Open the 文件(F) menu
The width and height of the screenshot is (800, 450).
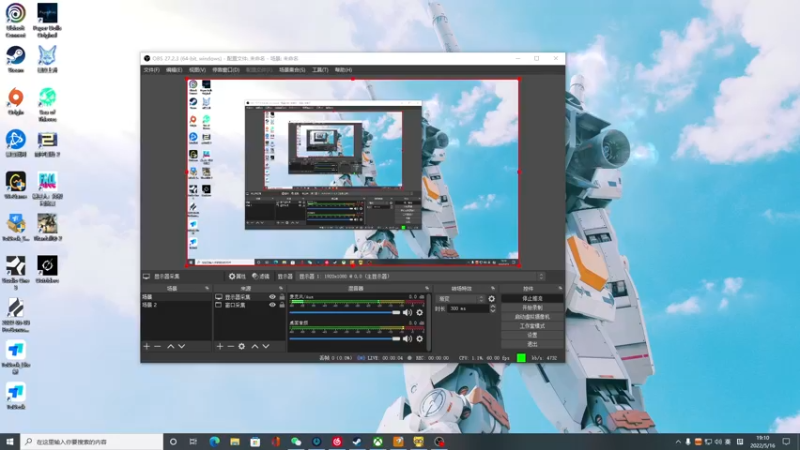pos(151,70)
